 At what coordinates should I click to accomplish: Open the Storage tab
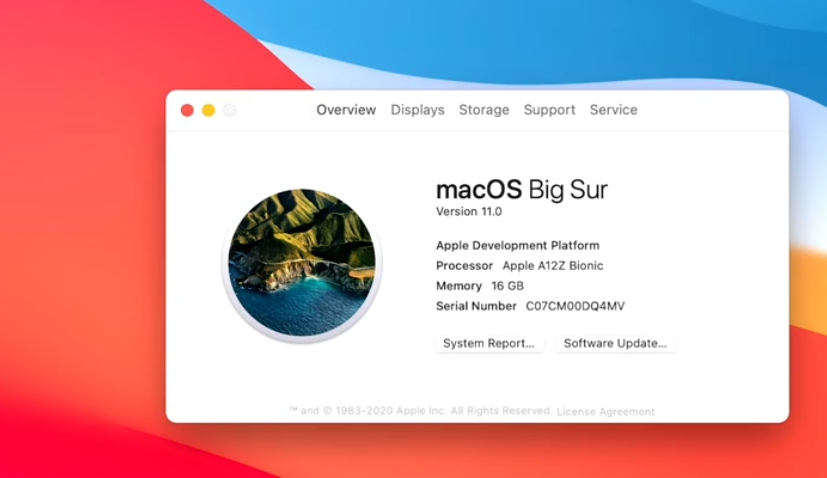tap(484, 110)
